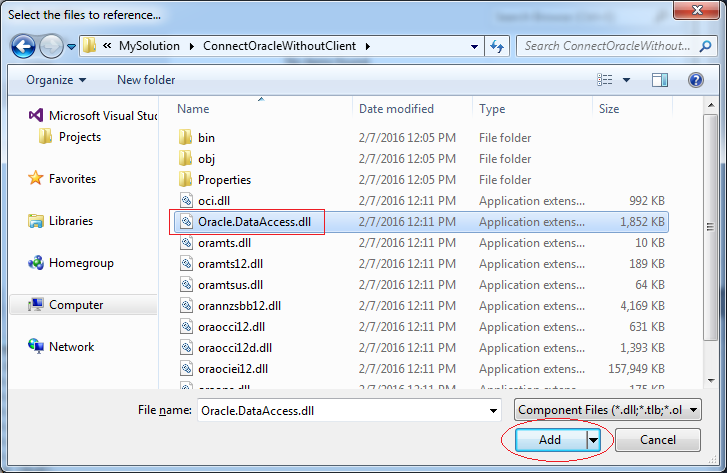Expand the arrow after ConnectOracleWithoutClient breadcrumb
This screenshot has height=473, width=727.
pos(368,46)
